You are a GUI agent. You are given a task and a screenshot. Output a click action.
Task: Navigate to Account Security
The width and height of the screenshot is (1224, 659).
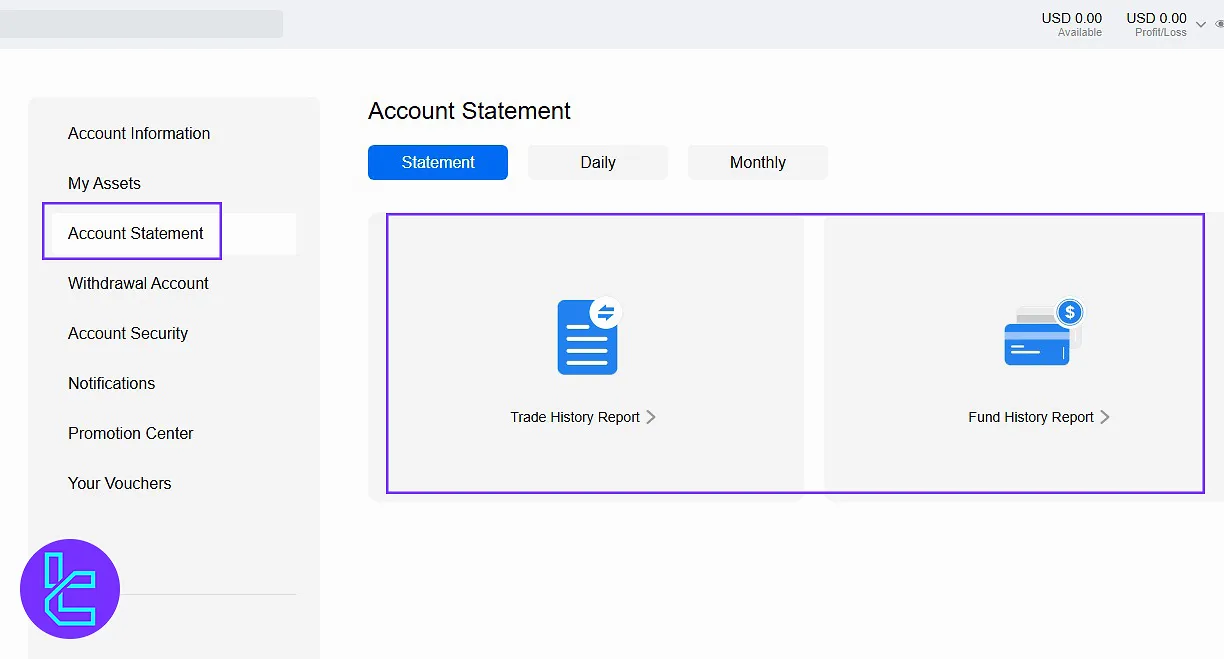128,333
